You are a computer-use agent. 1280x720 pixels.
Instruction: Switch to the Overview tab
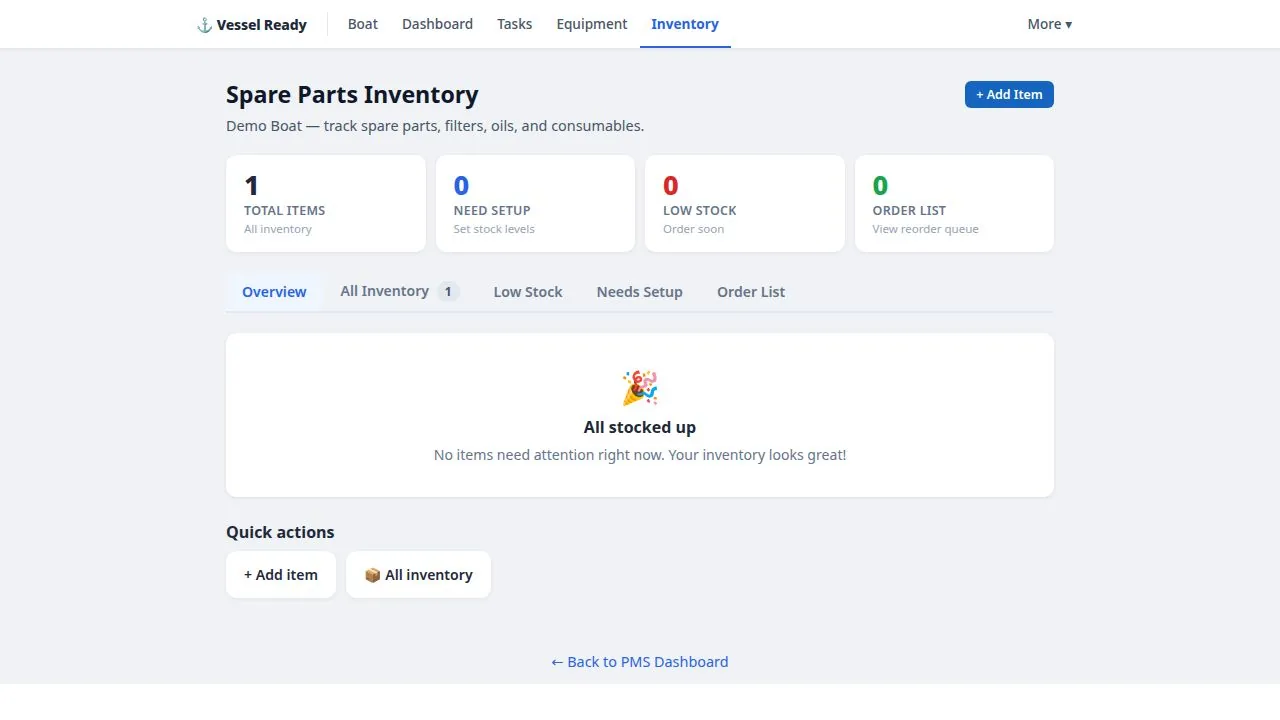click(274, 292)
